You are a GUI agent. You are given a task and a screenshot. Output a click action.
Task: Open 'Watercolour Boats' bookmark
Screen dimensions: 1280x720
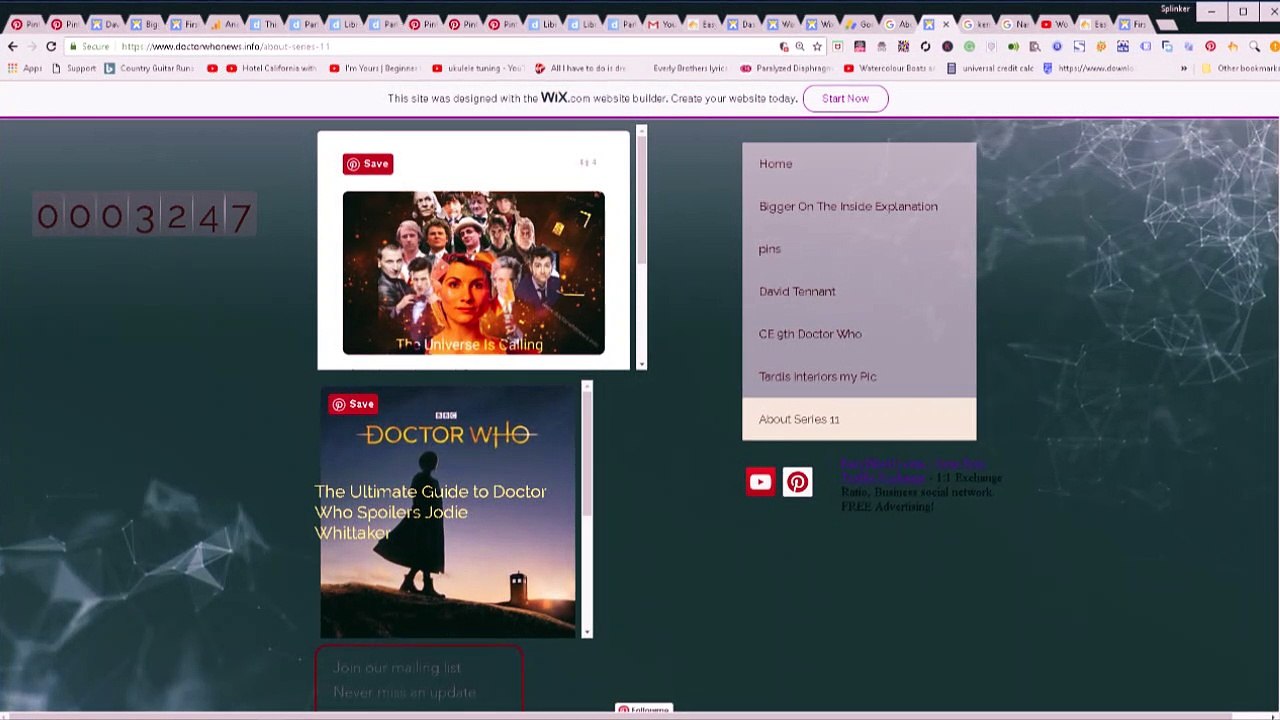coord(889,68)
